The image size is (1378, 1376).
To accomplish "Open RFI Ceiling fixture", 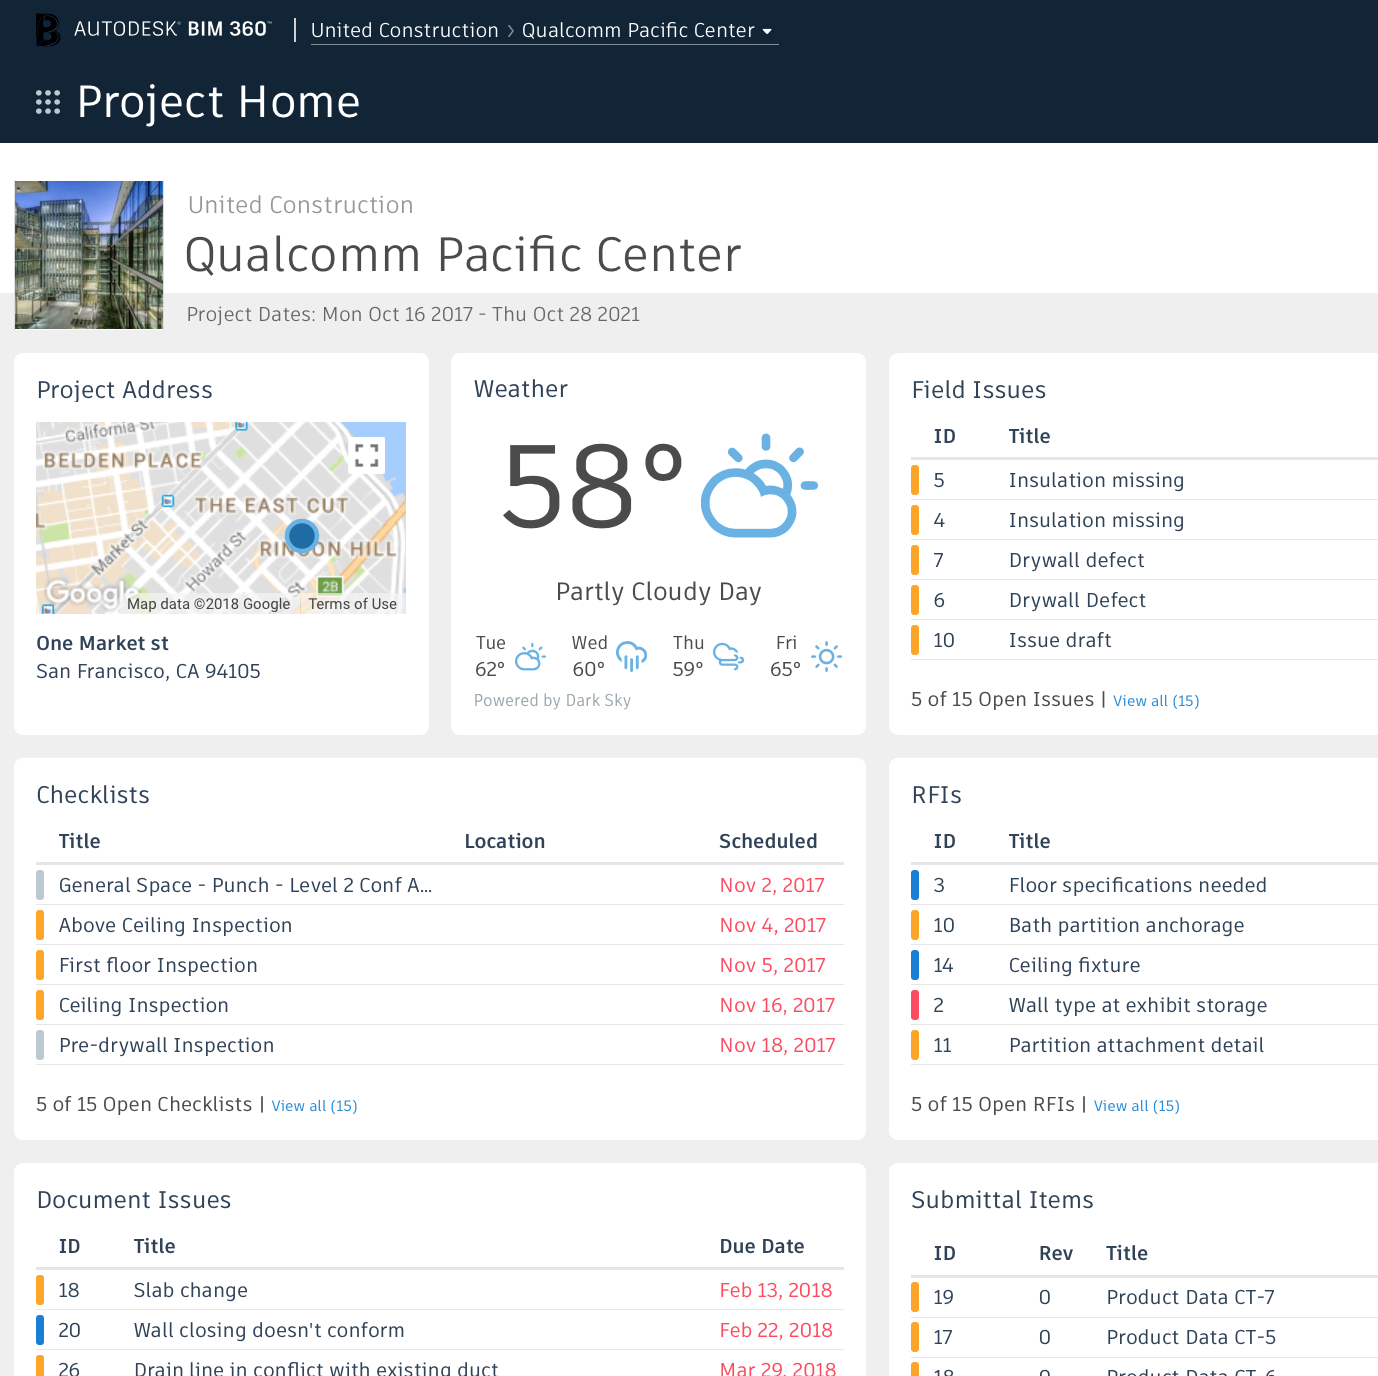I will pos(1144,965).
